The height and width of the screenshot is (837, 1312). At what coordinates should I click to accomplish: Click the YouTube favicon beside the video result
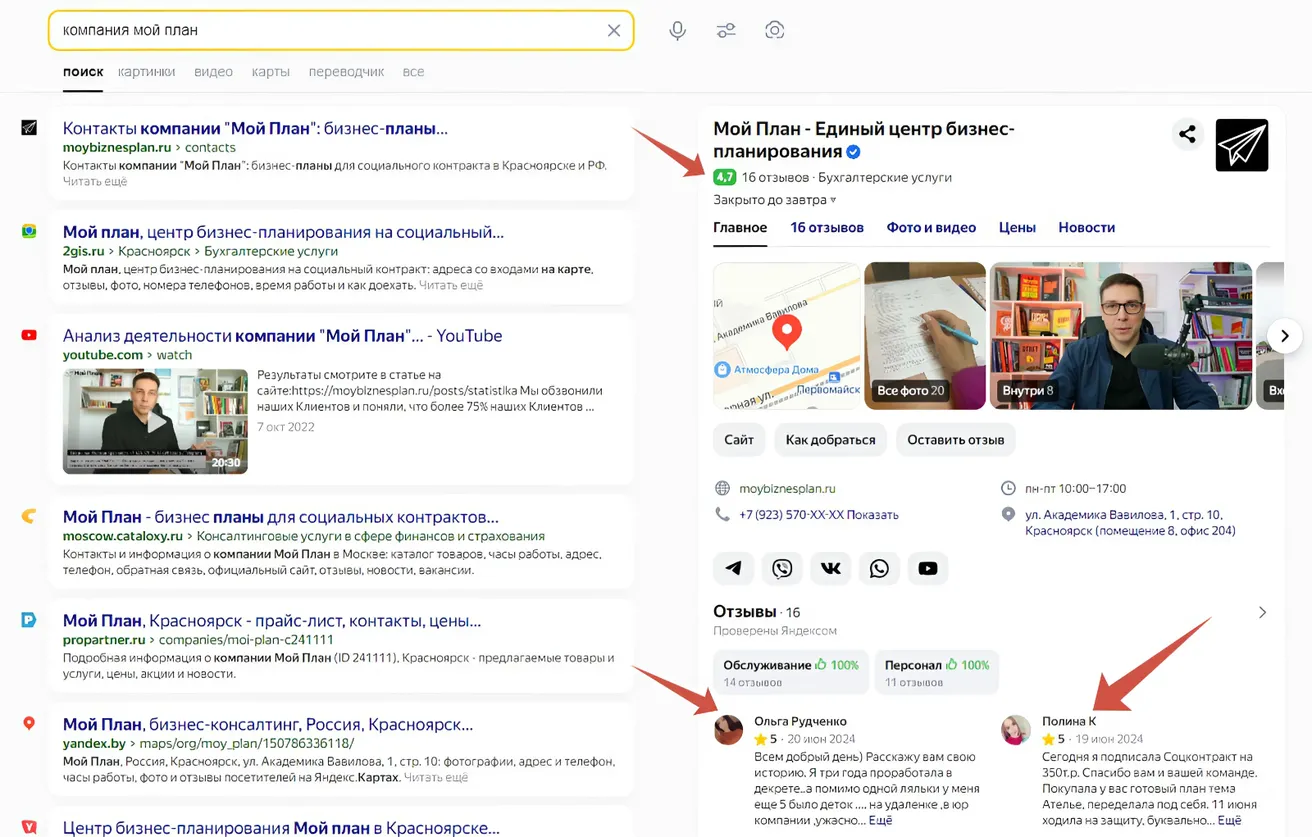tap(30, 335)
